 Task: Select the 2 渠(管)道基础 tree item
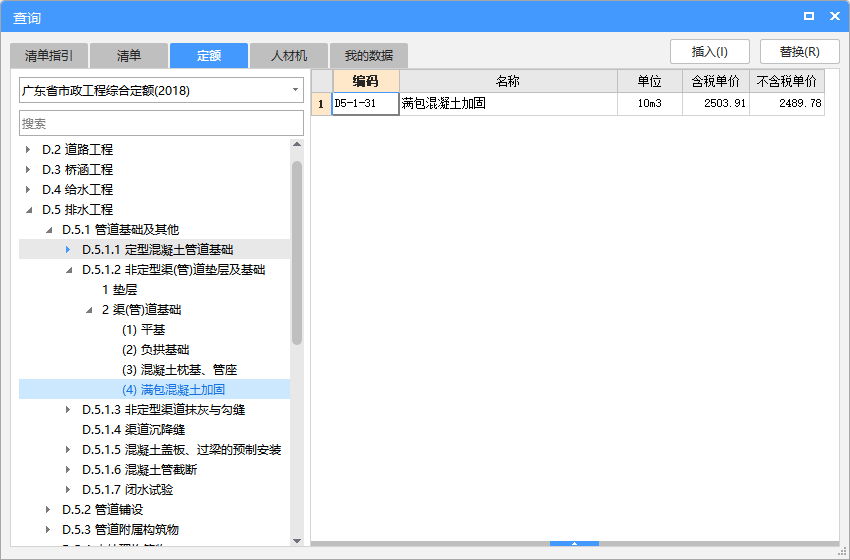coord(141,310)
